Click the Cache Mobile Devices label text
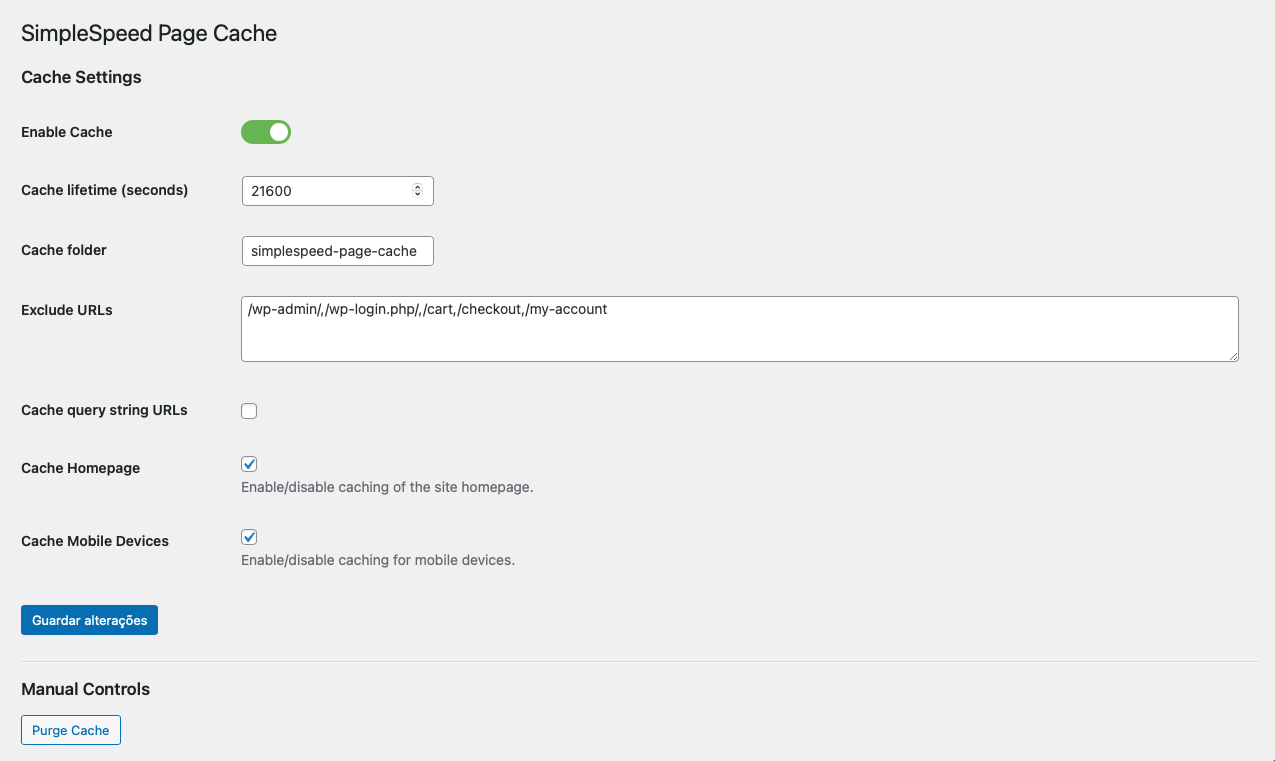The width and height of the screenshot is (1275, 761). click(95, 541)
